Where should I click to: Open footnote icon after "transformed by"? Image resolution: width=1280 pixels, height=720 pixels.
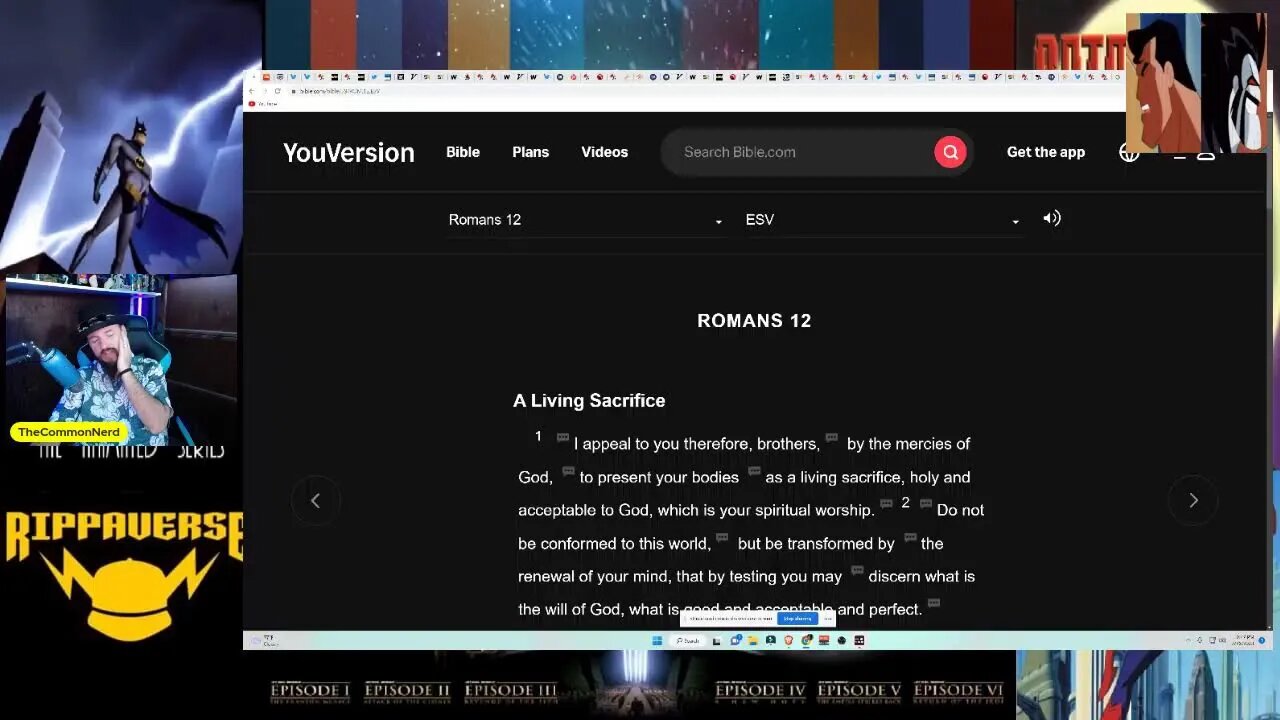(x=910, y=537)
